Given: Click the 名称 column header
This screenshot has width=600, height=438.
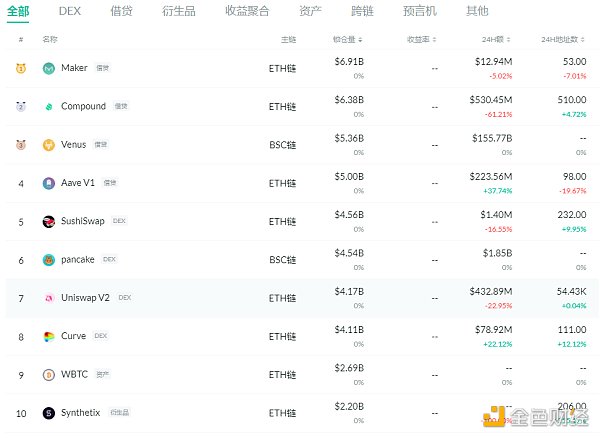Looking at the screenshot, I should pos(50,39).
